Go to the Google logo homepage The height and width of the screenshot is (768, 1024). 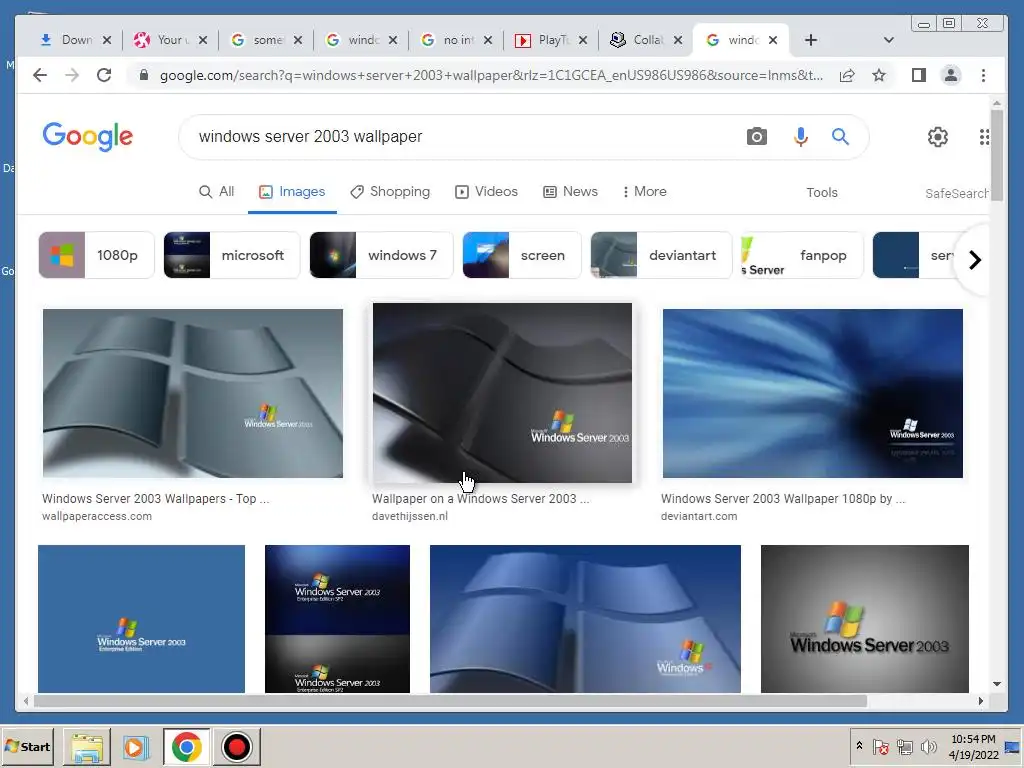click(88, 136)
